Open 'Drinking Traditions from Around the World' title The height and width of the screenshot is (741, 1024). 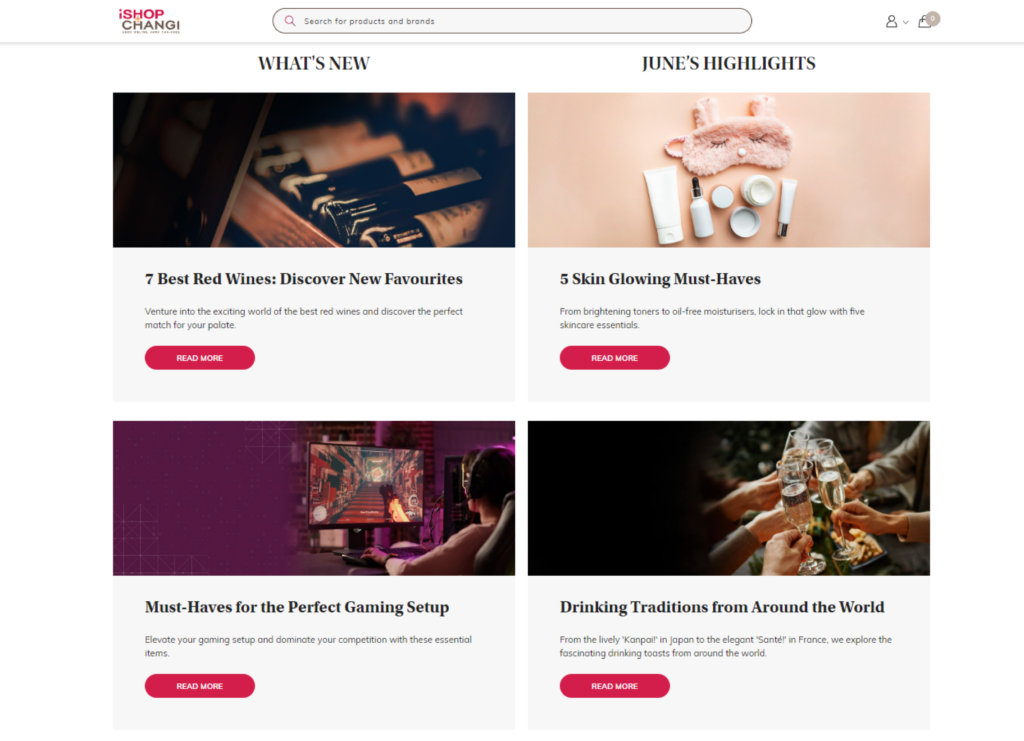(722, 607)
